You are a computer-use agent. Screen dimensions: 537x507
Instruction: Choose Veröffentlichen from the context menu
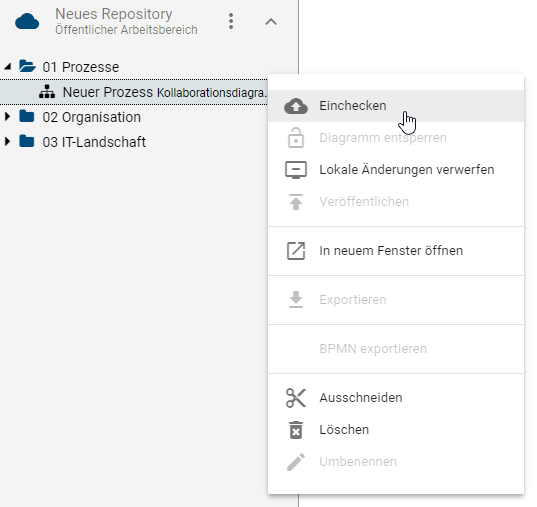point(396,201)
